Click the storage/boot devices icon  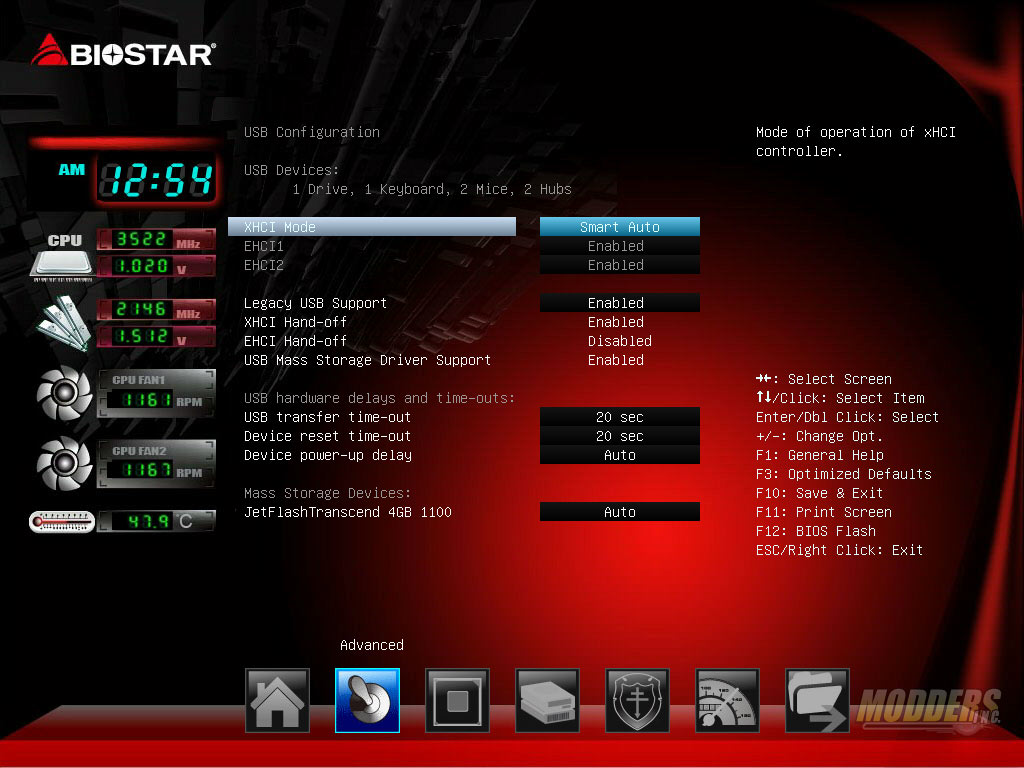(x=547, y=700)
